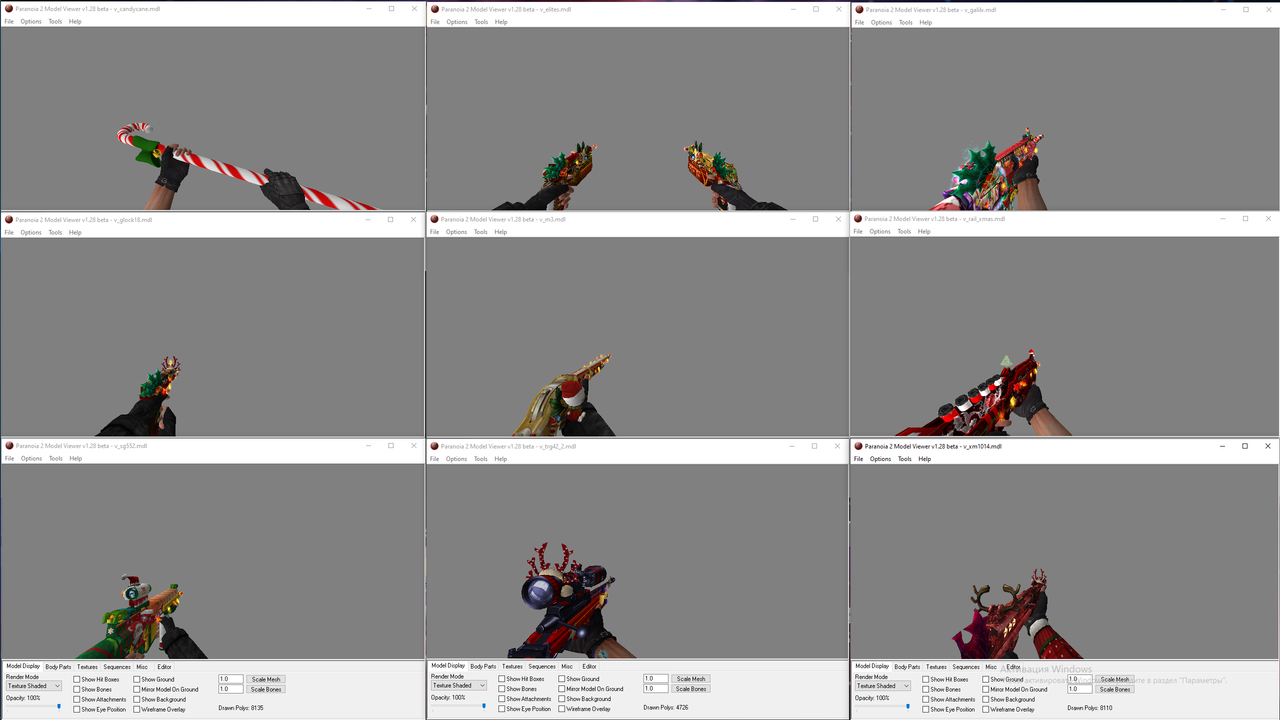The width and height of the screenshot is (1280, 720).
Task: Click the app icon in the v_elites.mdl title bar
Action: [435, 9]
